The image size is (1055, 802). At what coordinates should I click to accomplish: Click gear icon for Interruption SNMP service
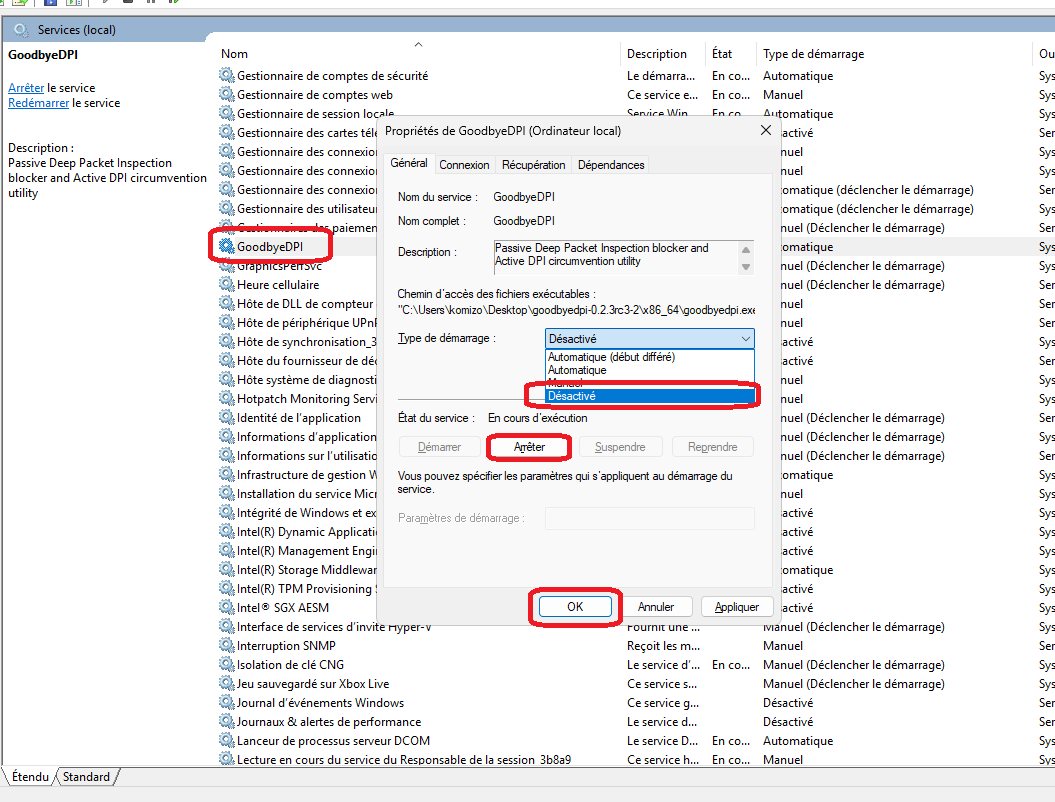coord(227,646)
